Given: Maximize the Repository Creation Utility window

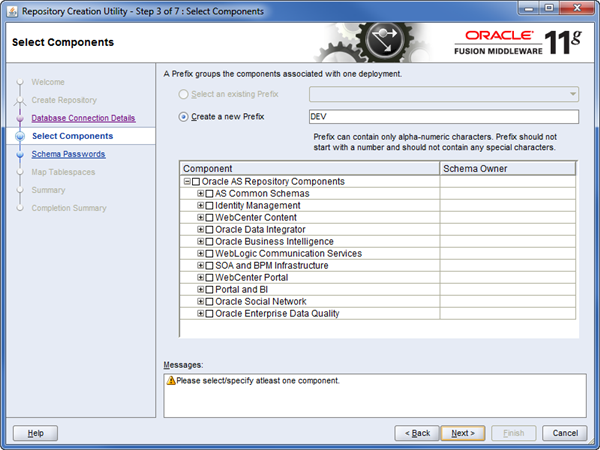Looking at the screenshot, I should coord(549,8).
